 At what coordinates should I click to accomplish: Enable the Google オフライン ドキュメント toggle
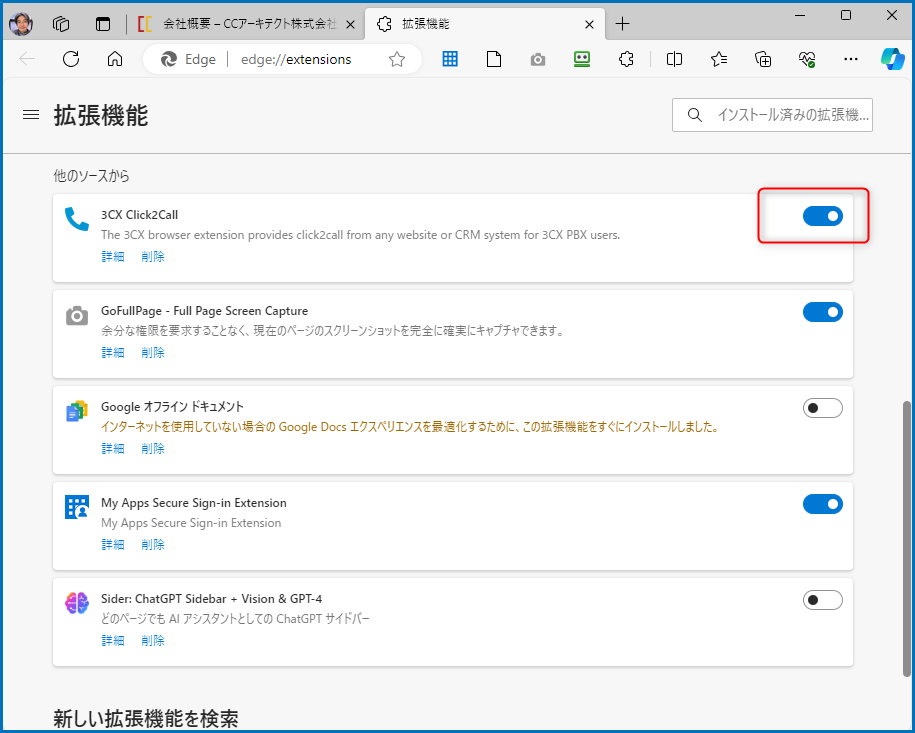point(823,408)
